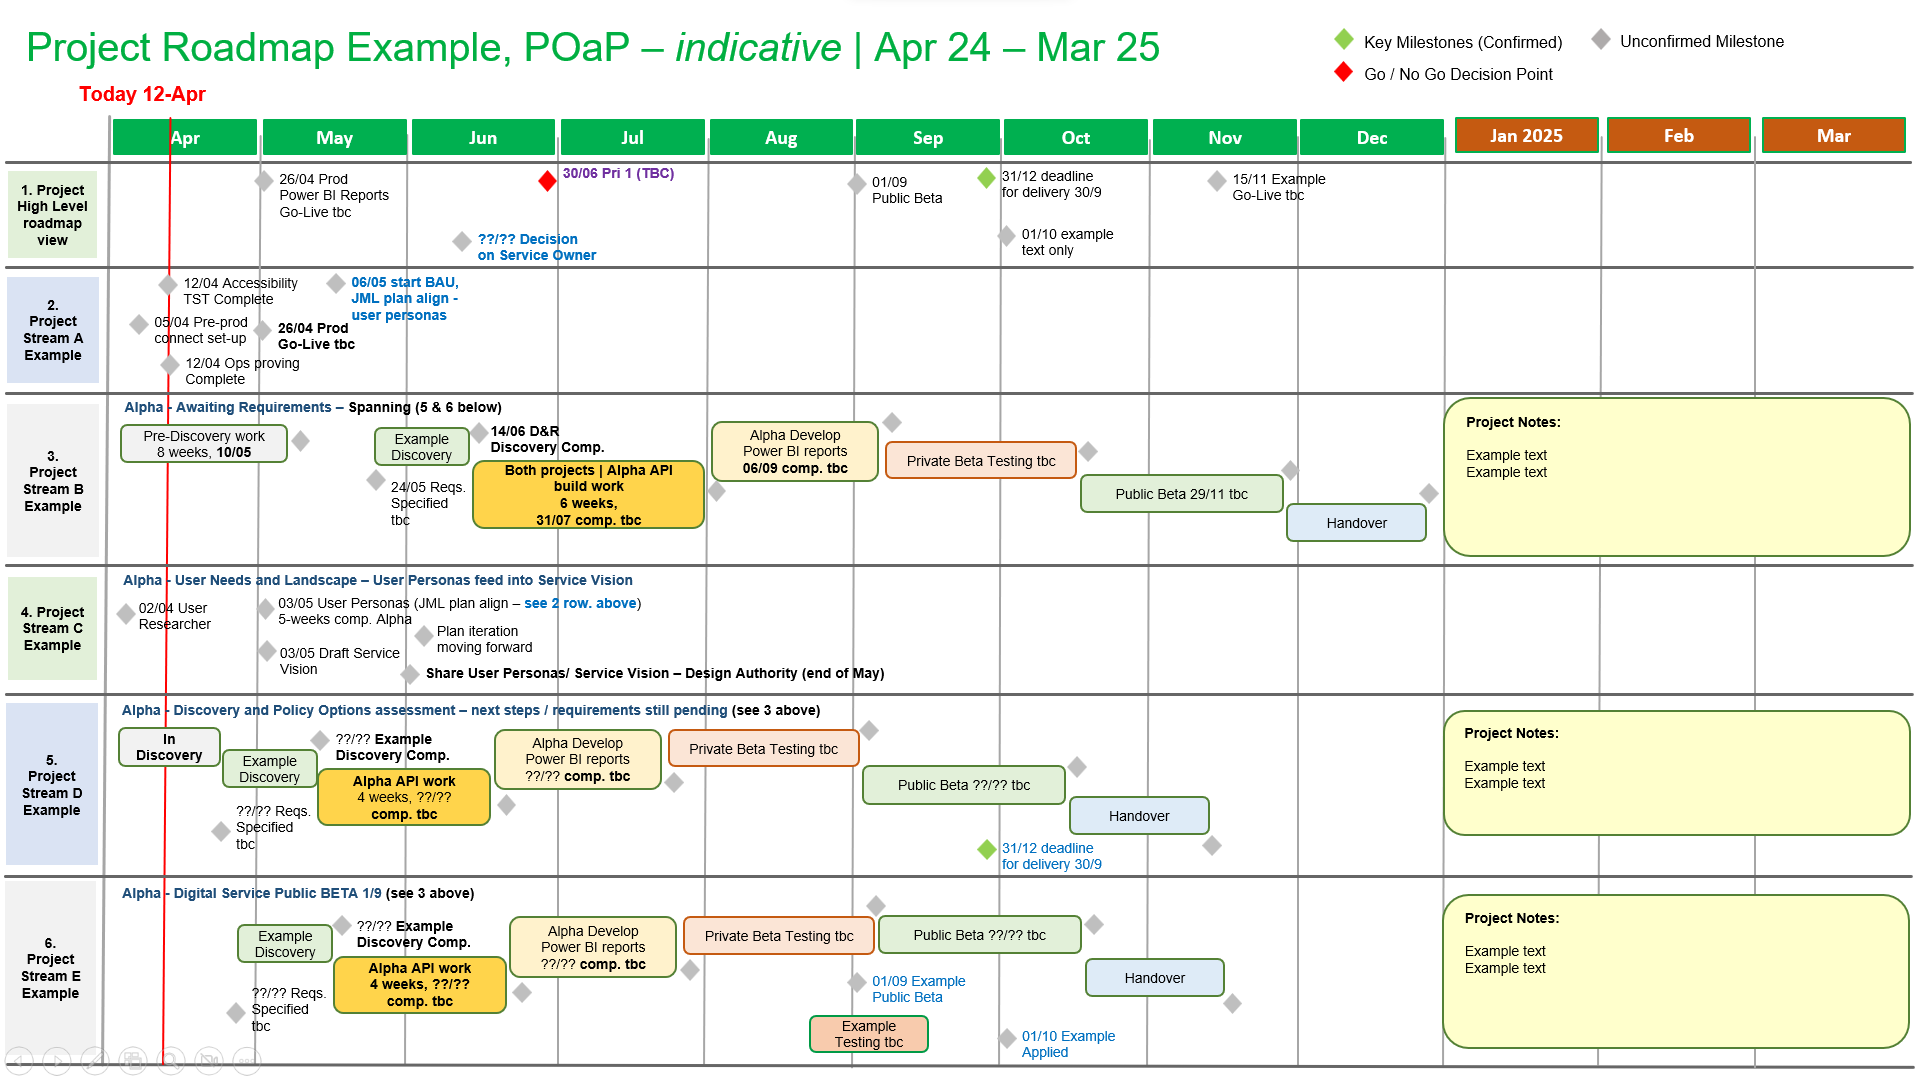Click the grey Unconfirmed Milestone legend diamond

pos(1601,40)
